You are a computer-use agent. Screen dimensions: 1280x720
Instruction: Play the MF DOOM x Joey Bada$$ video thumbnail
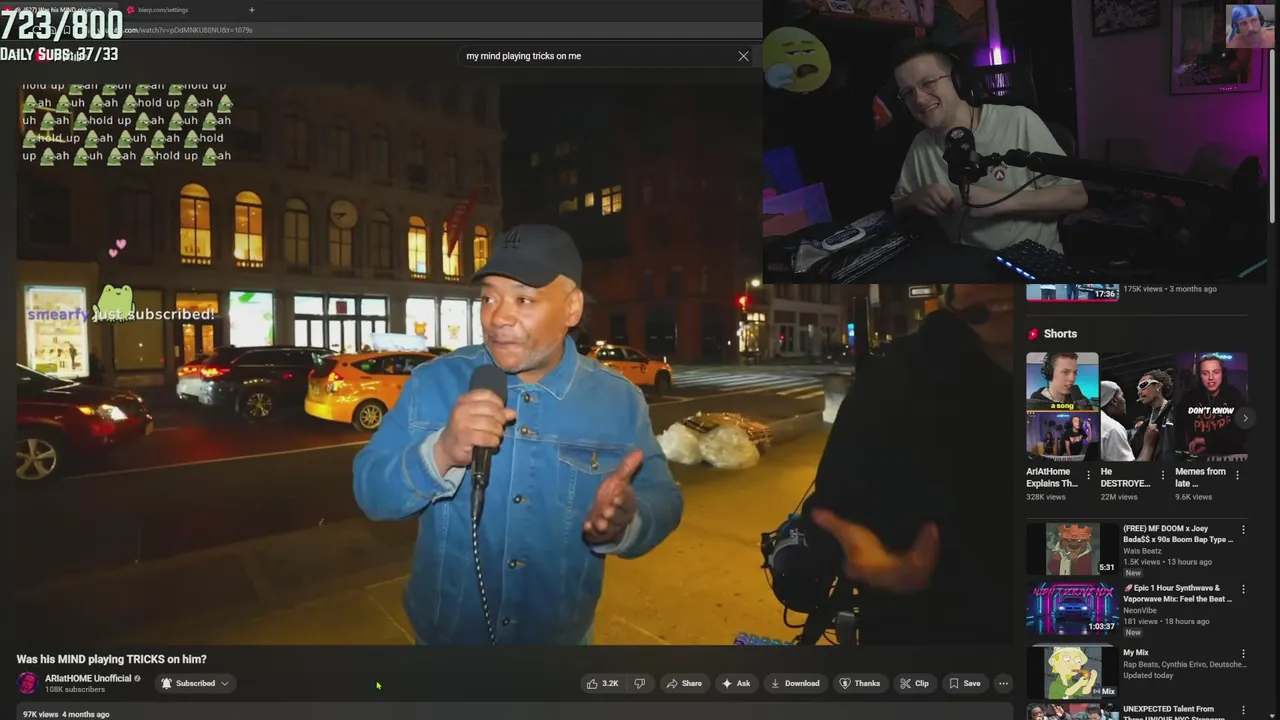click(x=1072, y=548)
